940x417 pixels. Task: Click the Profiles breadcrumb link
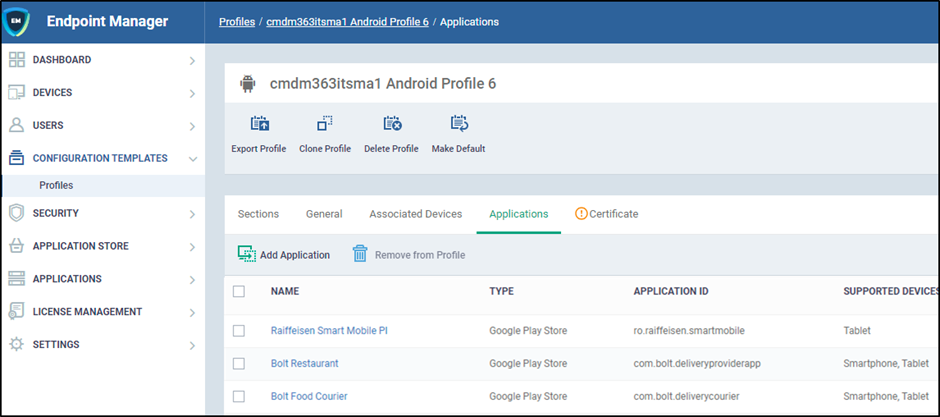[237, 22]
